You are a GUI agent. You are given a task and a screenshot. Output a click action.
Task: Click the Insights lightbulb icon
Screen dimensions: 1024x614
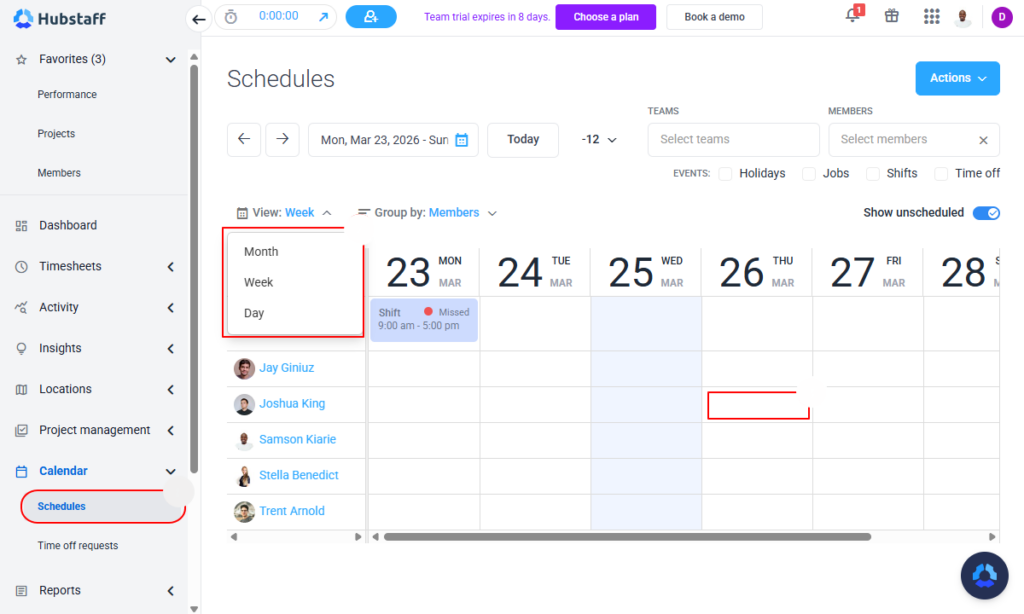point(22,349)
